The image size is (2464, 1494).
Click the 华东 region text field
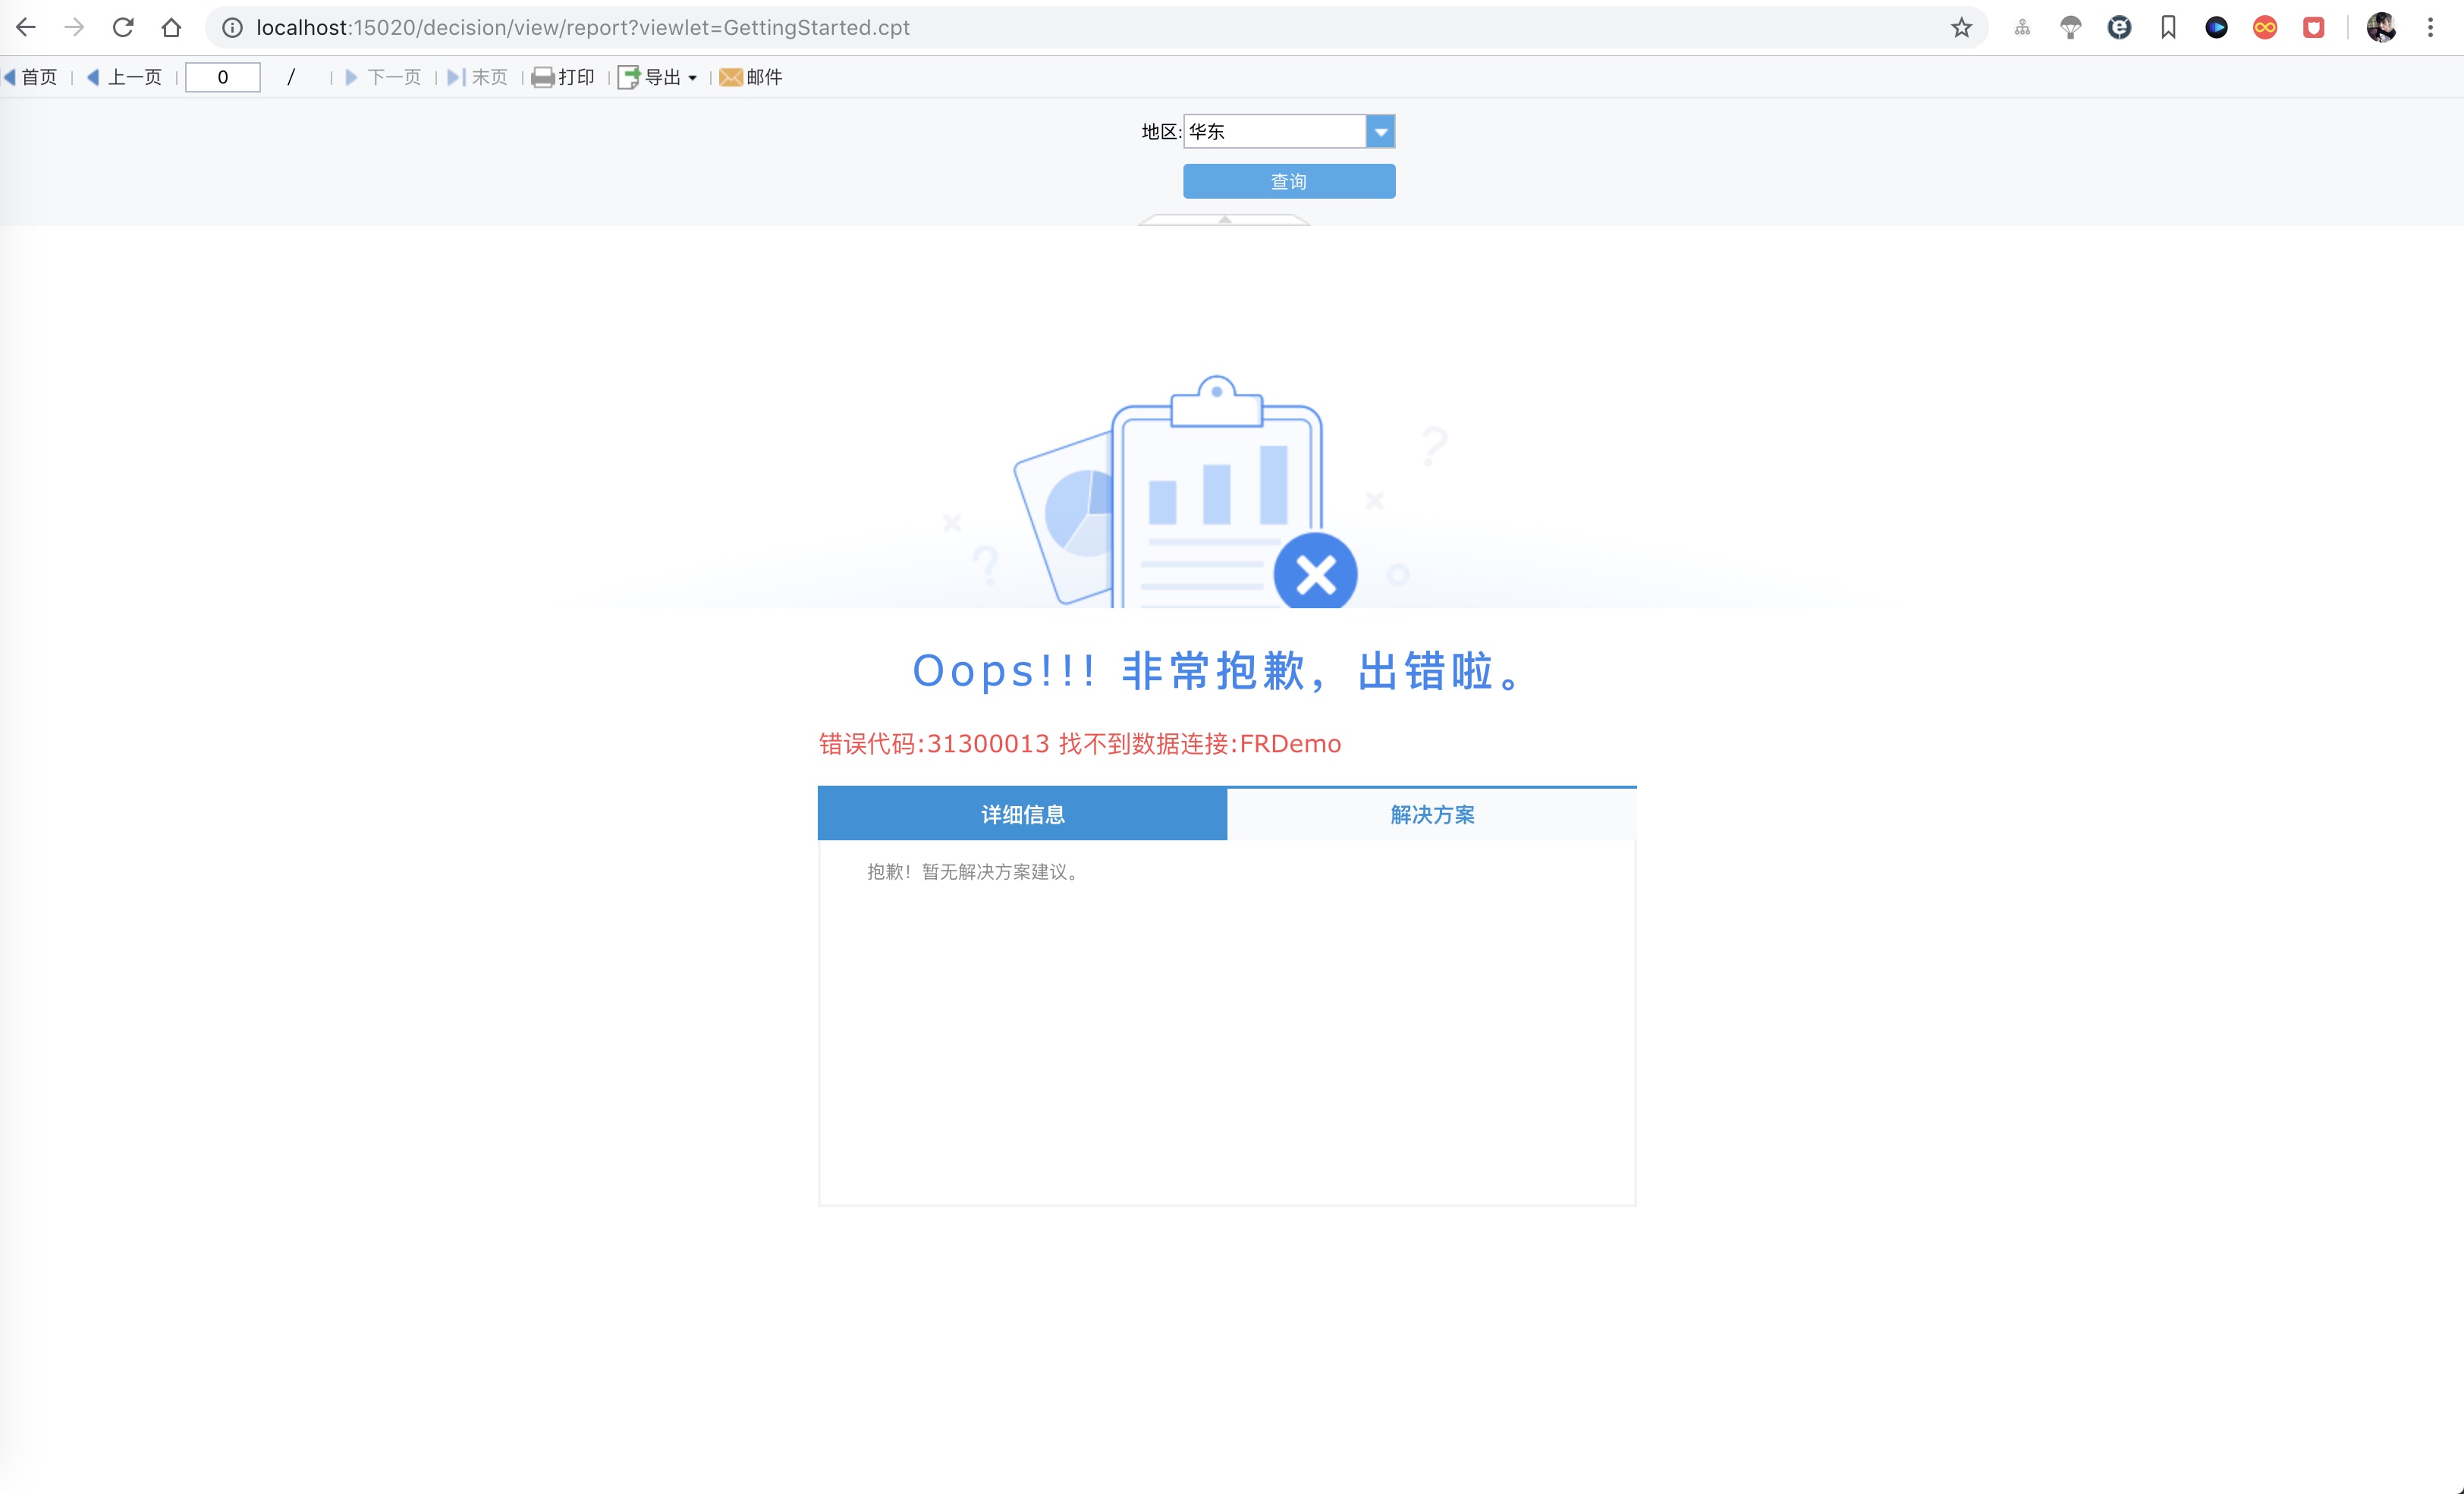[x=1274, y=131]
